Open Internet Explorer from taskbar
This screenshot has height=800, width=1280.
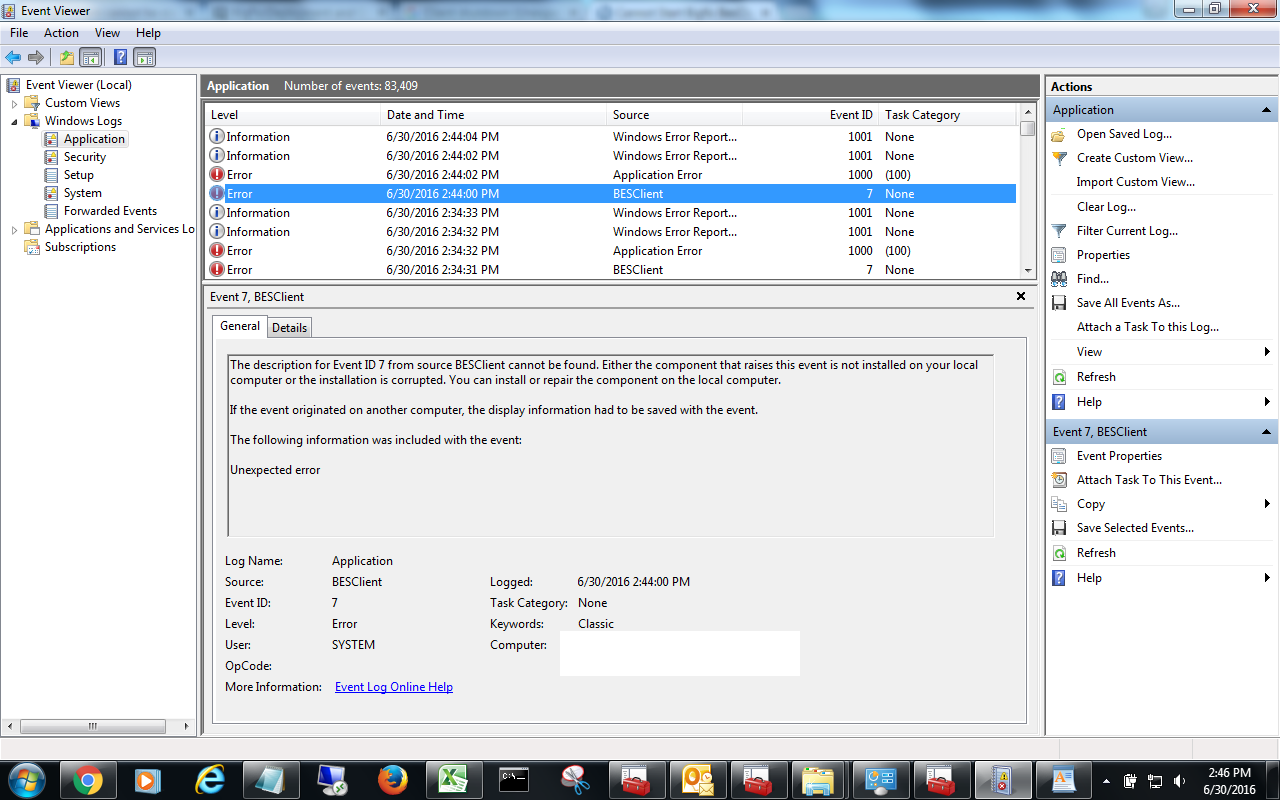(210, 780)
